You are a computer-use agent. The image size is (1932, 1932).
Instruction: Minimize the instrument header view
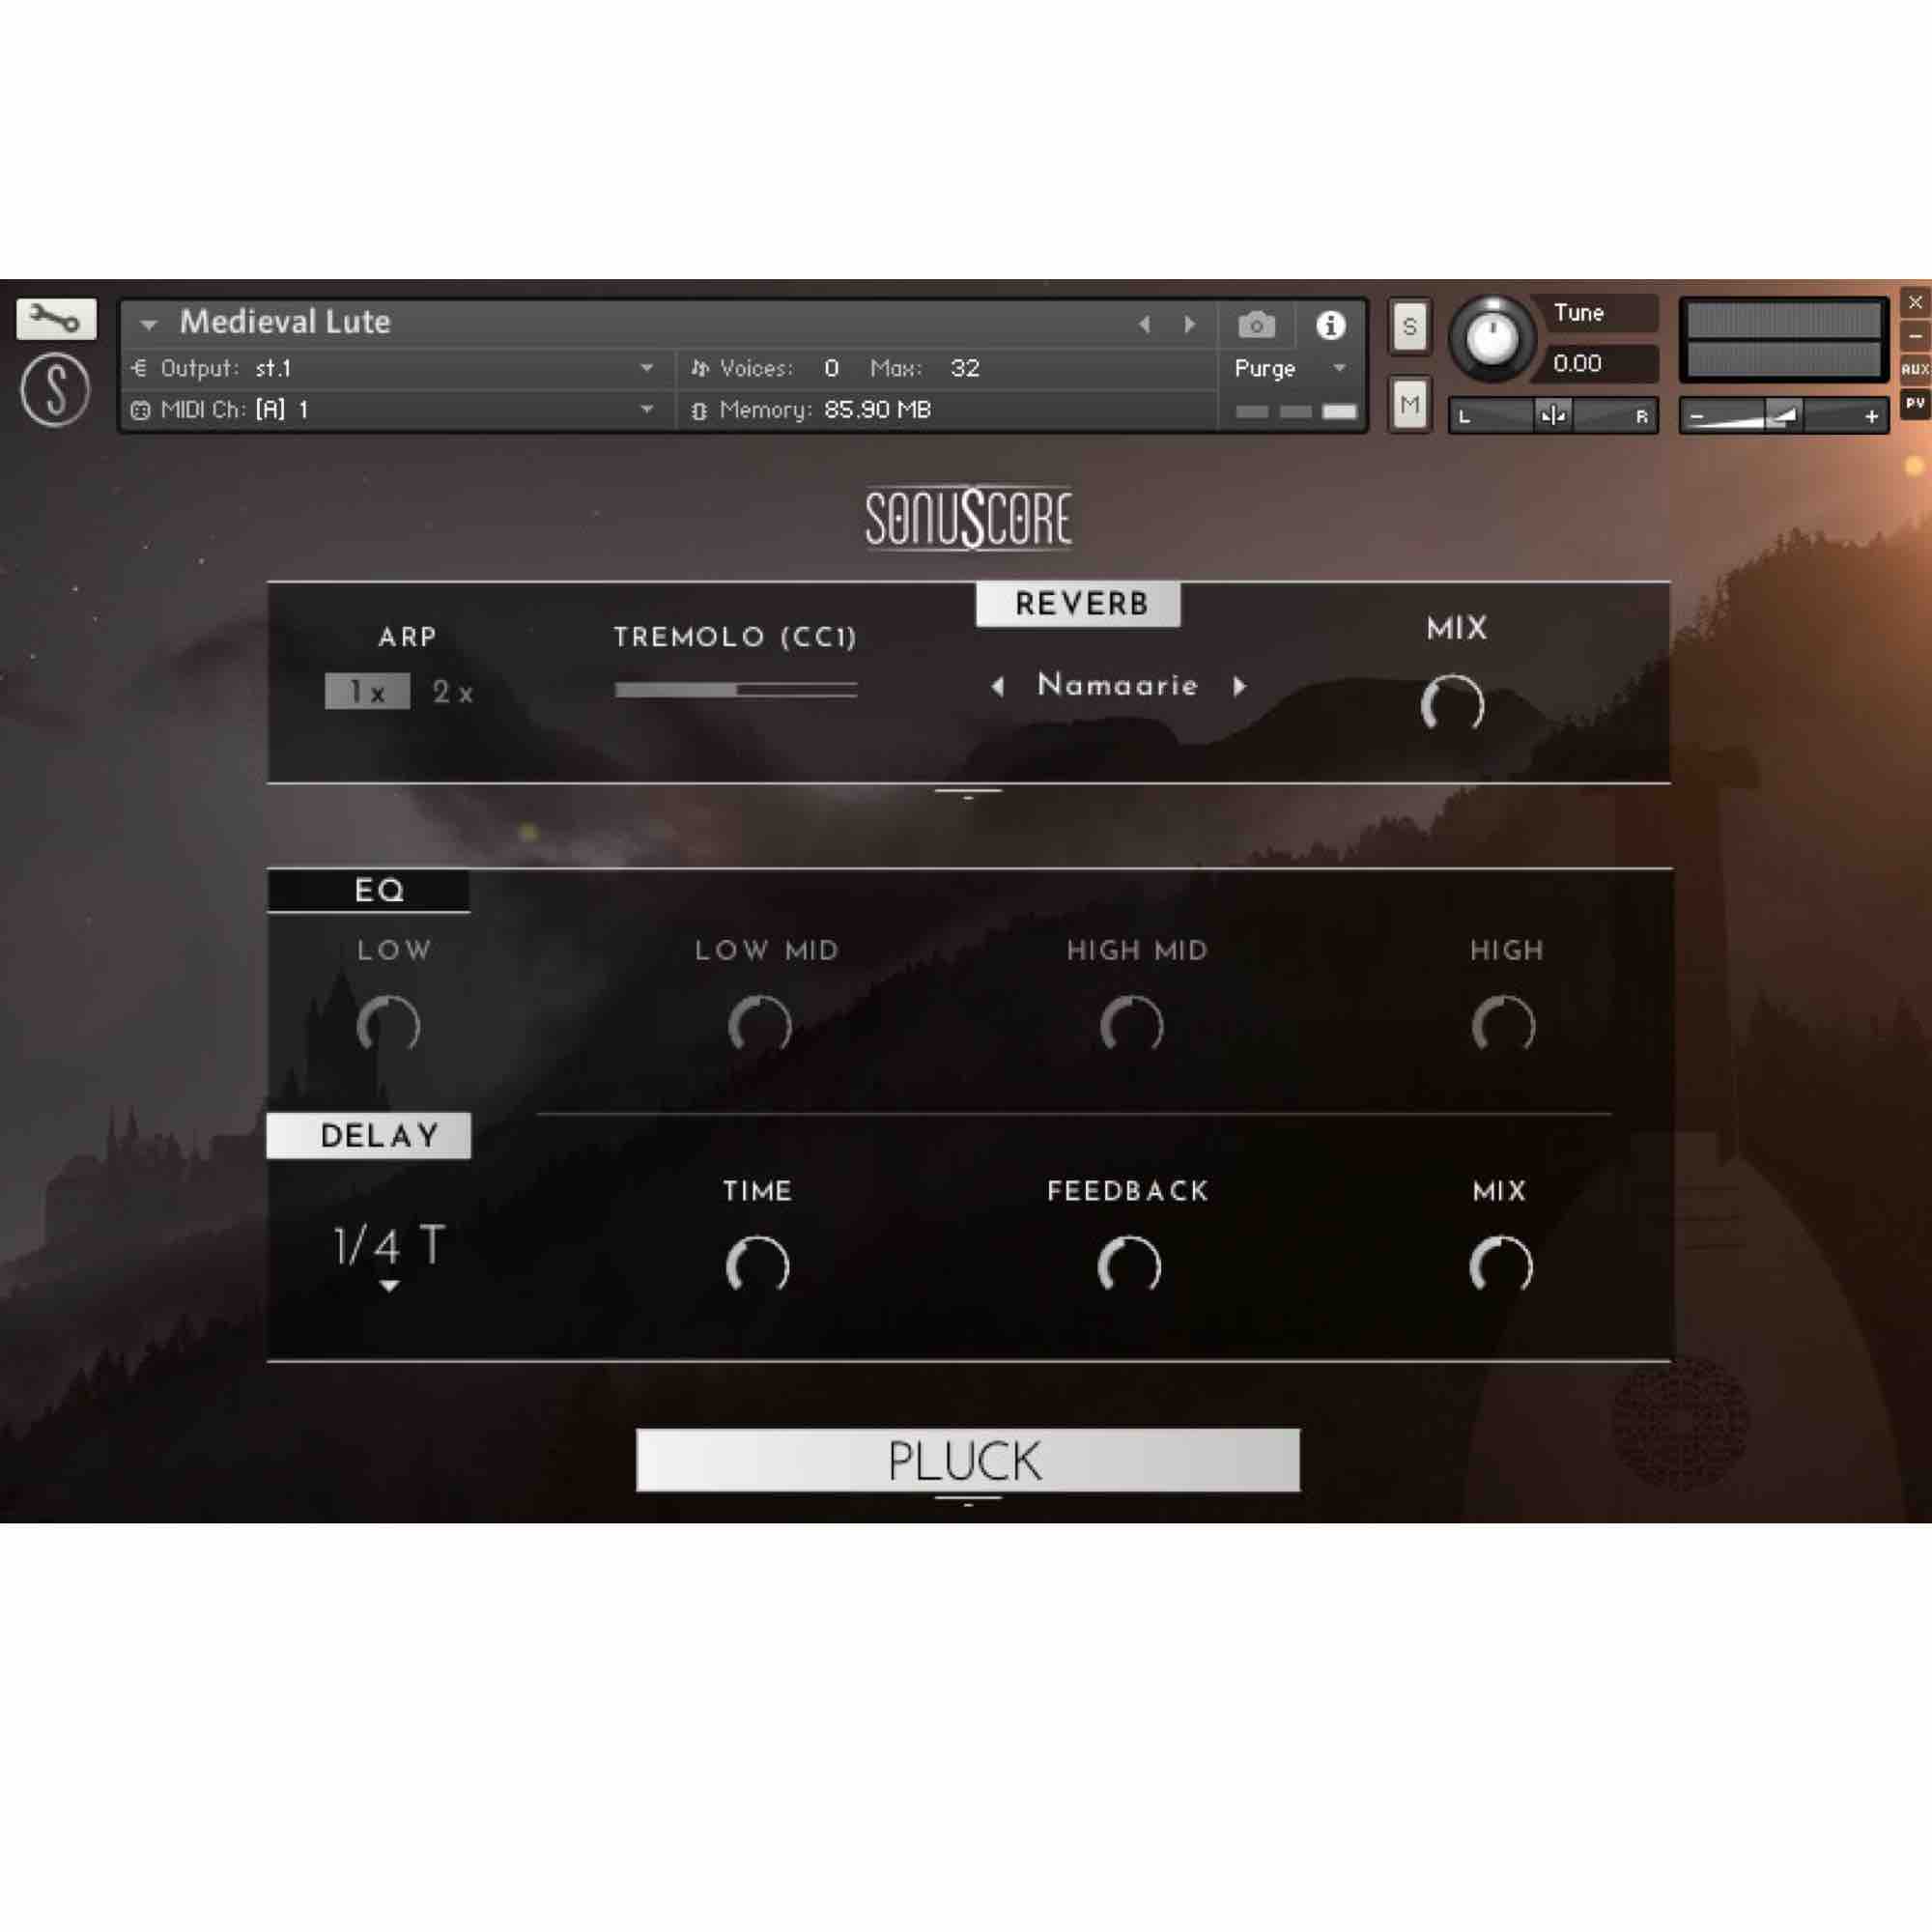coord(1915,336)
